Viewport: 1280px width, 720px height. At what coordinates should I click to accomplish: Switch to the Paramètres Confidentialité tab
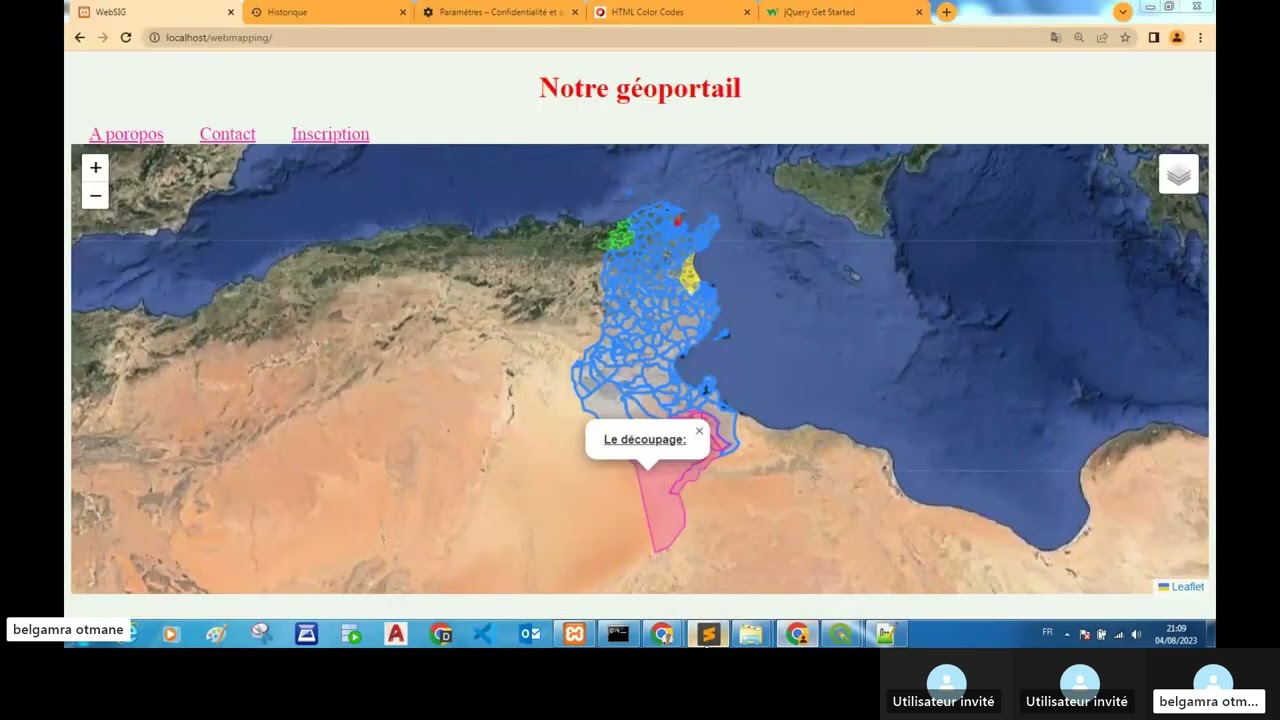pyautogui.click(x=500, y=12)
